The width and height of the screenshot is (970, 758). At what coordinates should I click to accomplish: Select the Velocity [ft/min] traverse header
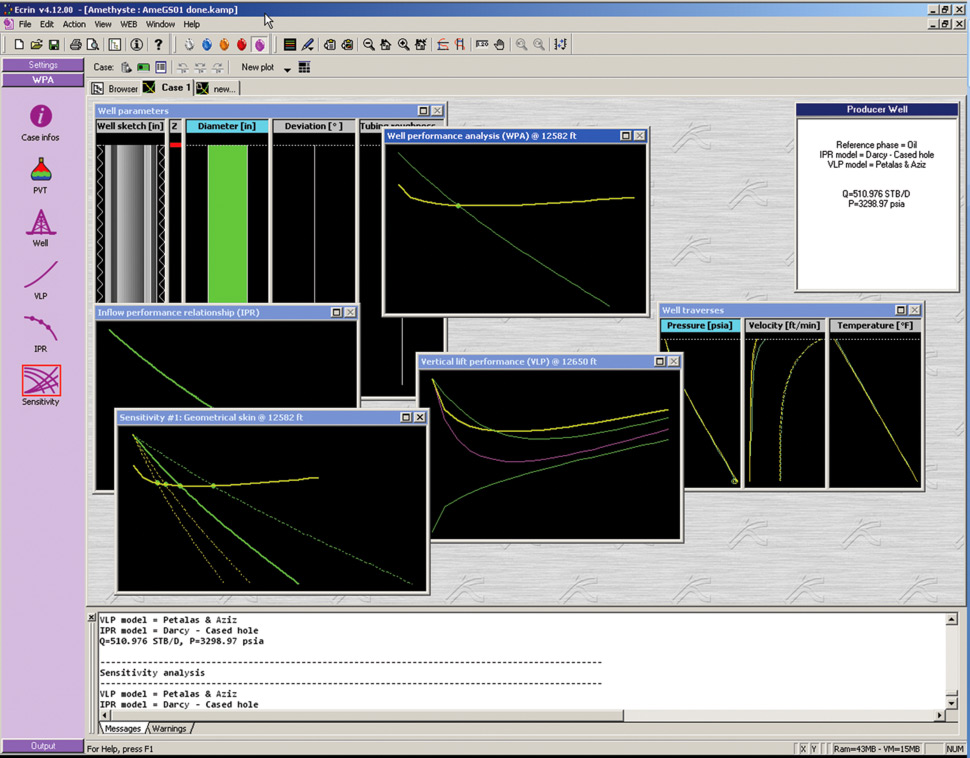pyautogui.click(x=784, y=326)
